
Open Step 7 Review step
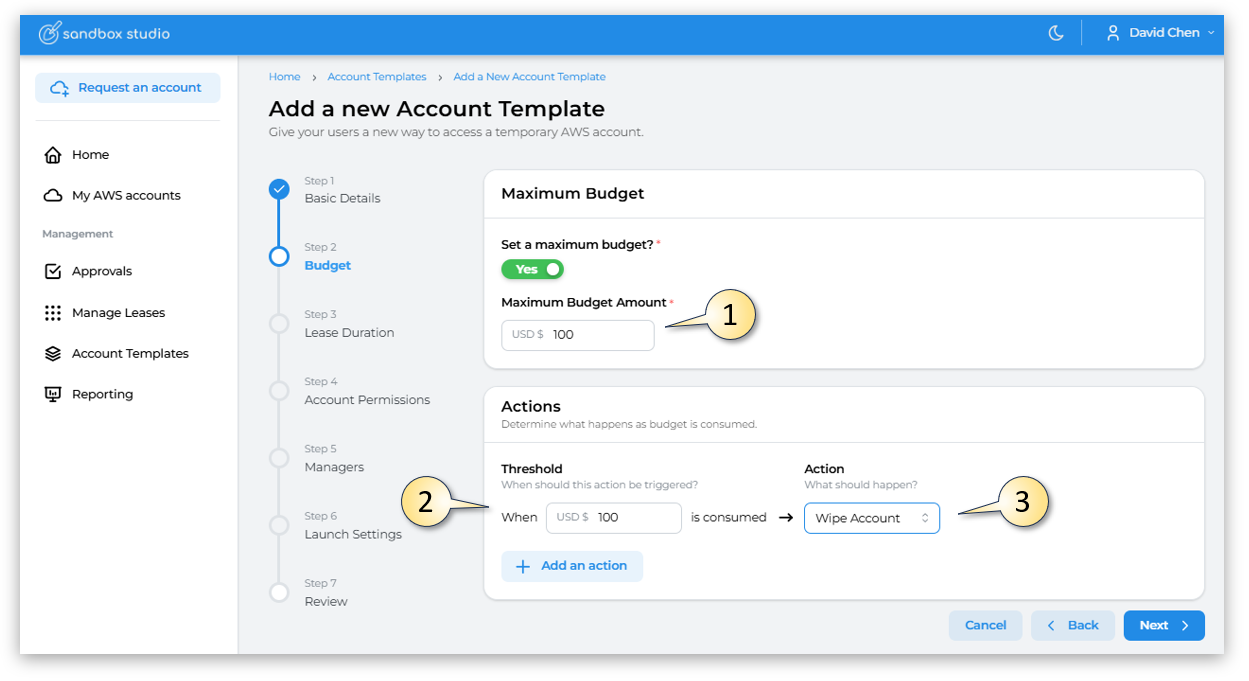tap(326, 601)
